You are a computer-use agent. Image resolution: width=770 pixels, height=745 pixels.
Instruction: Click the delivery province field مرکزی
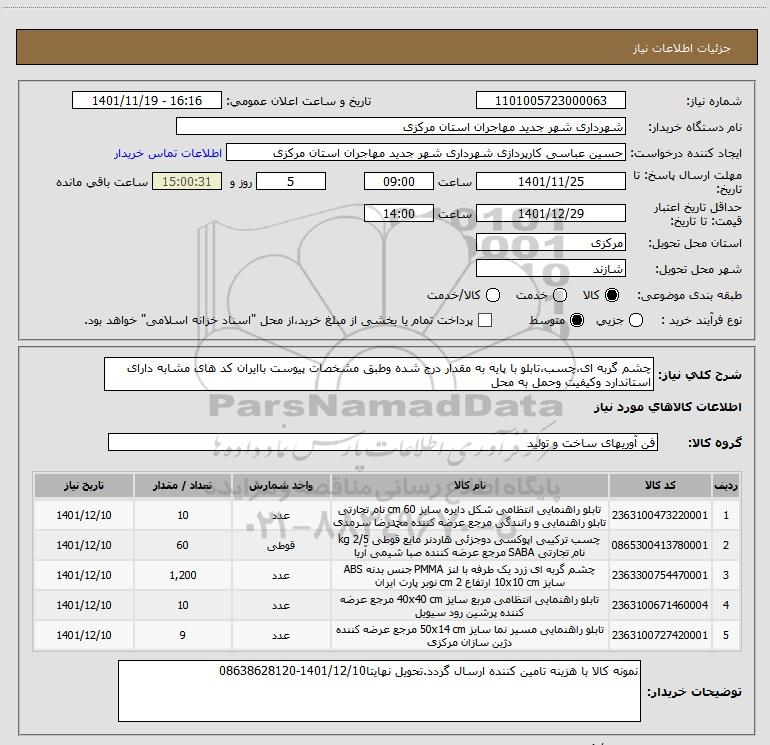pos(550,243)
